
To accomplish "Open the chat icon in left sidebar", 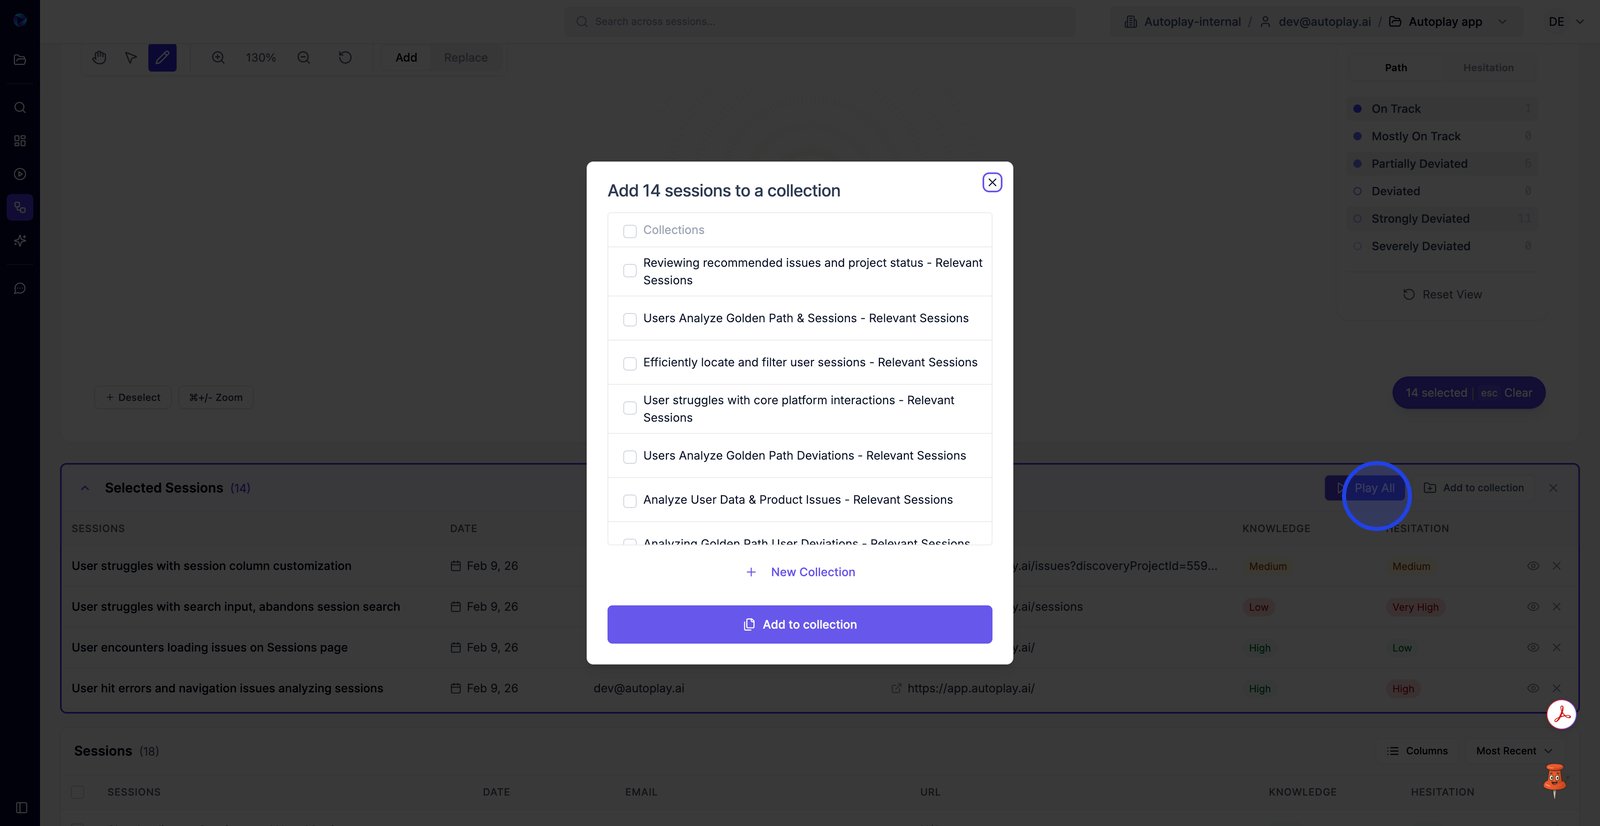I will (x=20, y=289).
